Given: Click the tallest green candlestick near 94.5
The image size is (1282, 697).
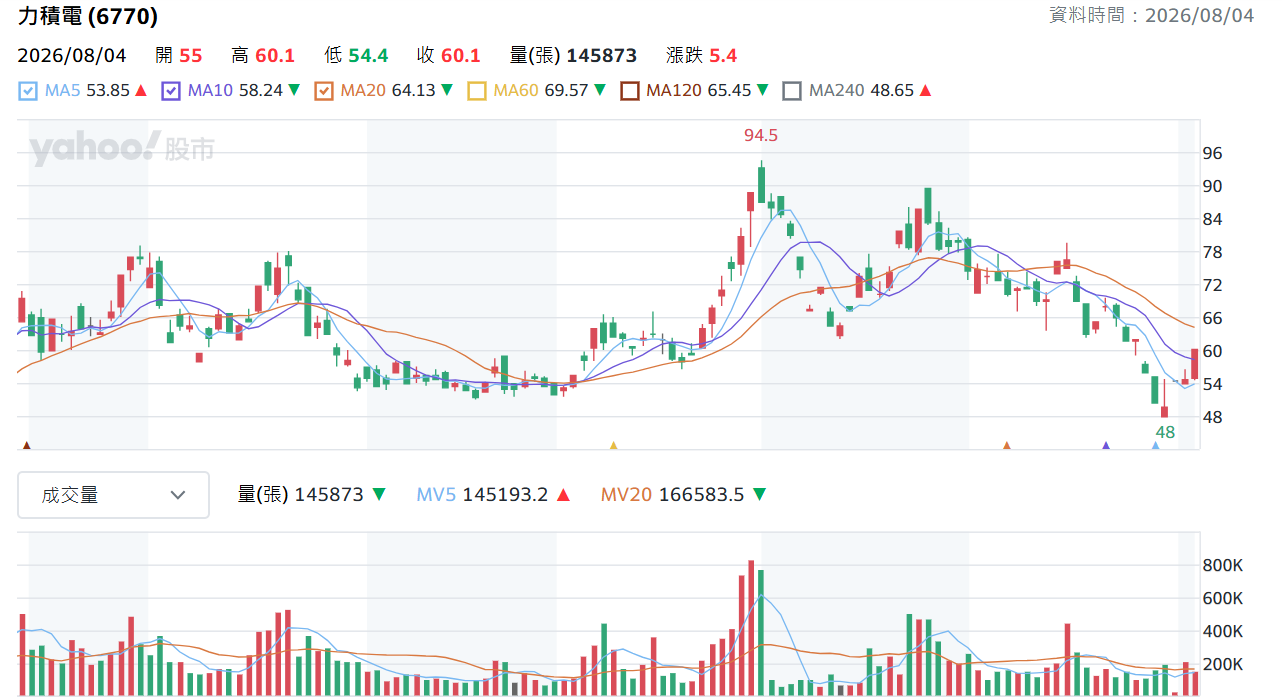Looking at the screenshot, I should click(x=761, y=184).
